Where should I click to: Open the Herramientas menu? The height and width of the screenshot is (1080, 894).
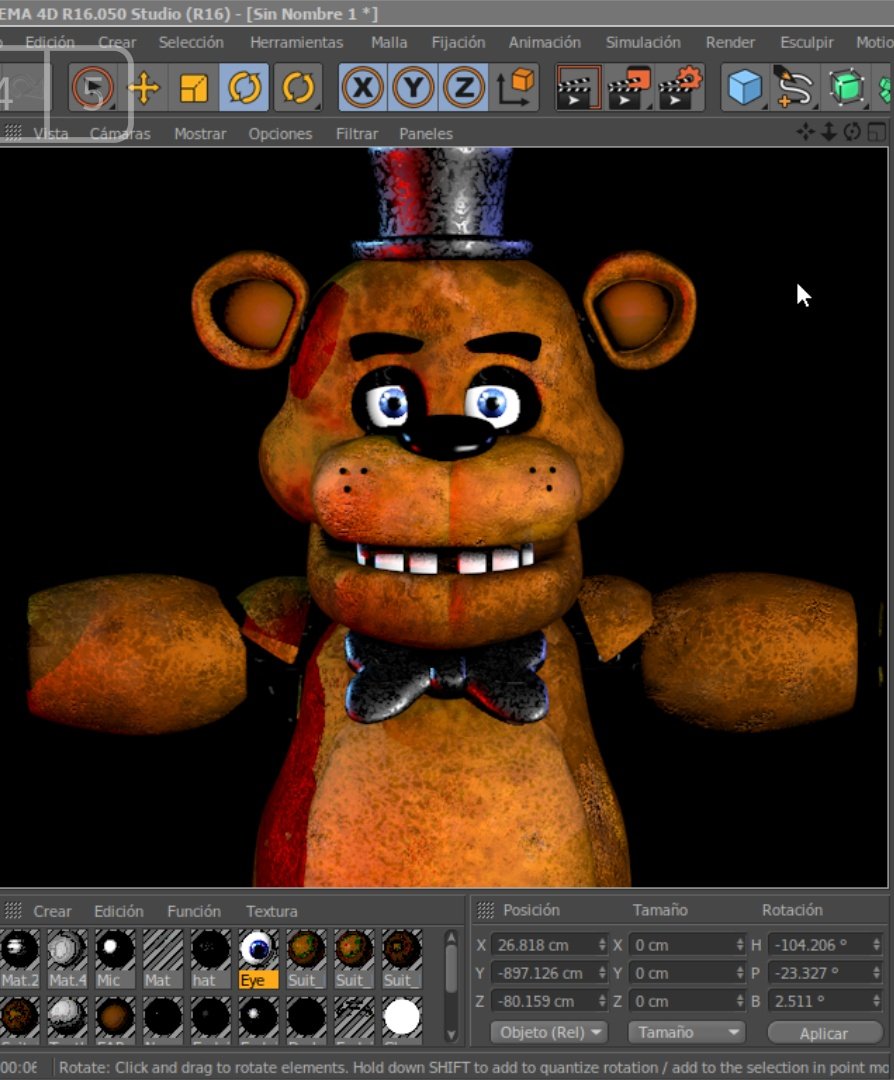click(x=296, y=42)
